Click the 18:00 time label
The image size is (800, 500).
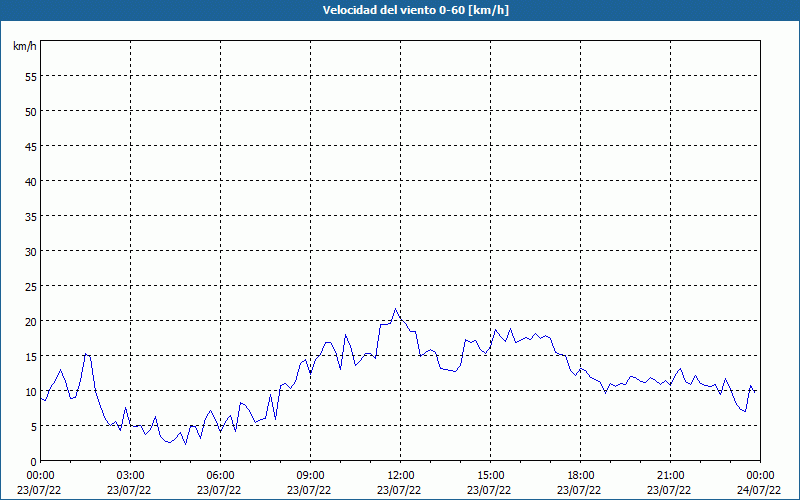click(580, 476)
